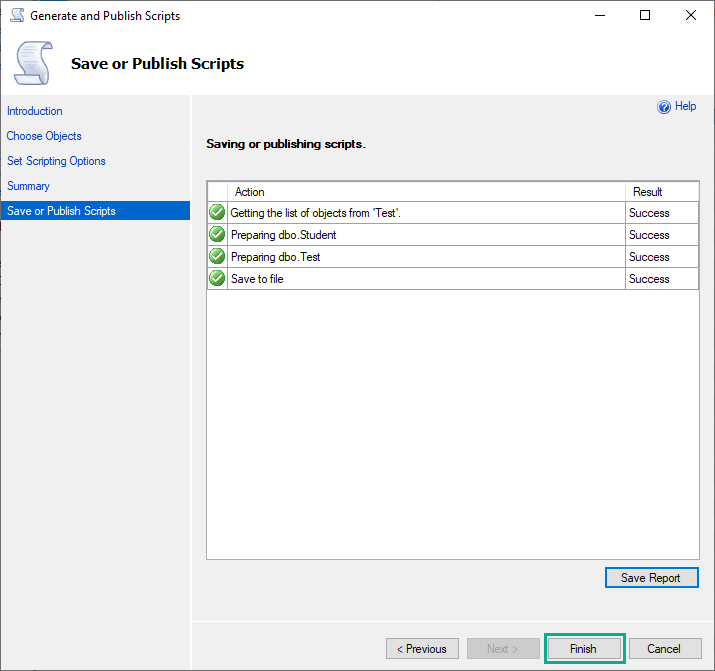The height and width of the screenshot is (671, 715).
Task: Click the success icon for Preparing dbo.Student
Action: pos(217,235)
